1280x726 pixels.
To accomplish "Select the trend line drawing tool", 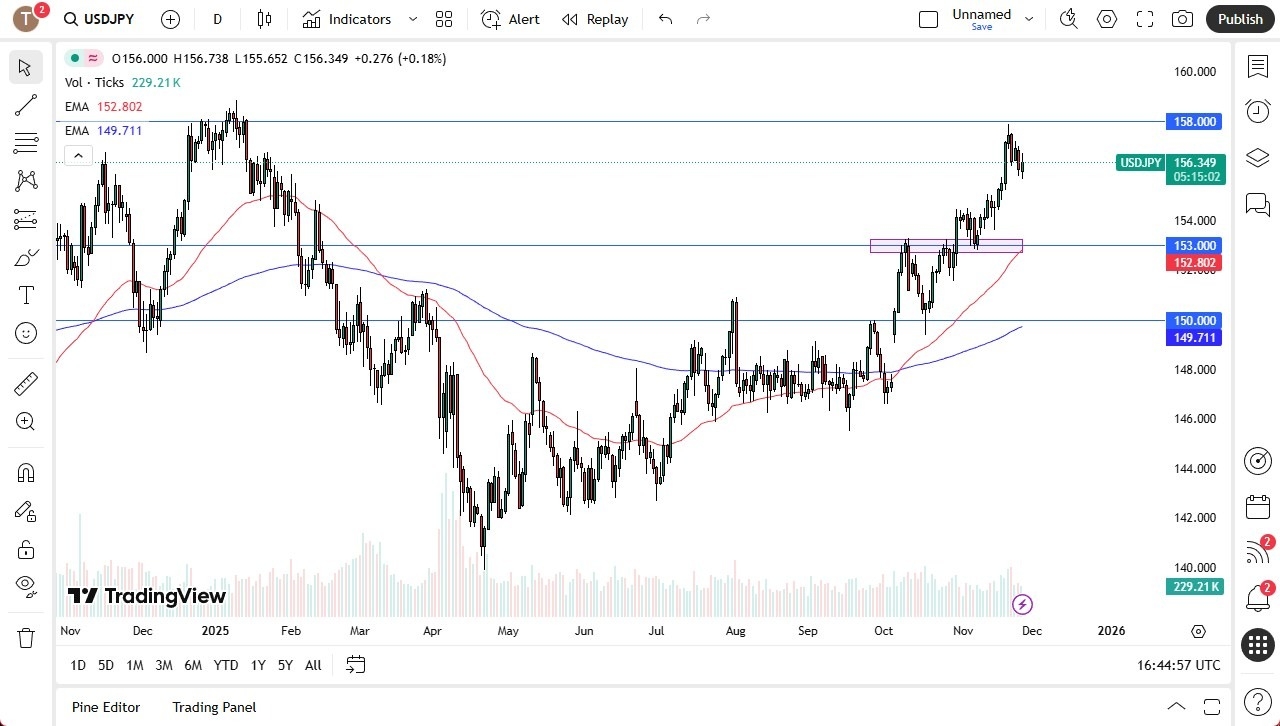I will [x=25, y=105].
